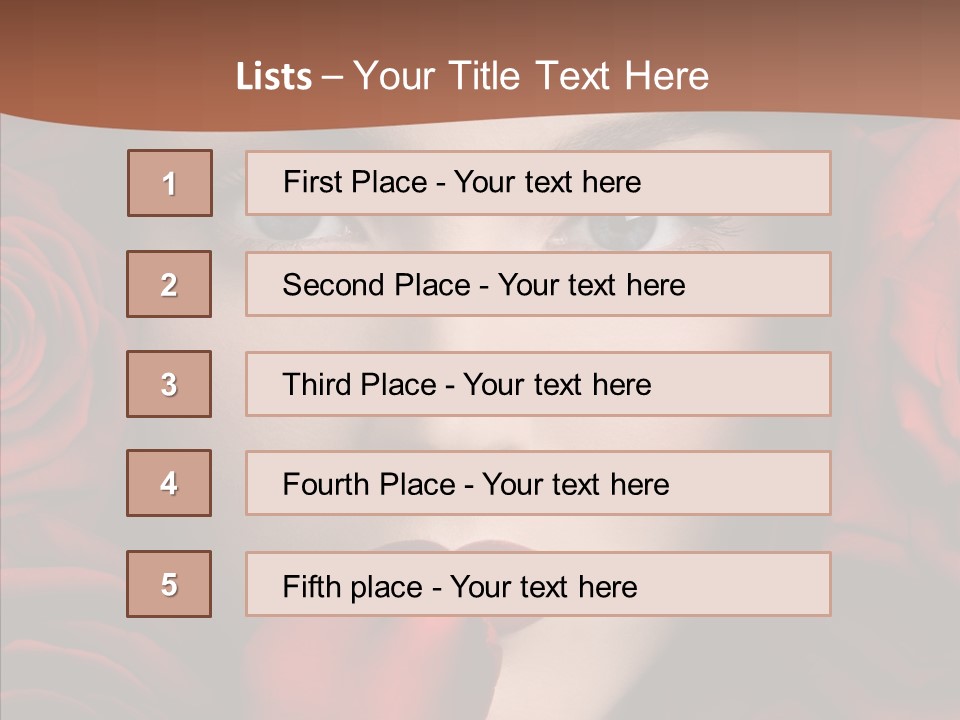Click the Your Title Text Here heading
Viewport: 960px width, 720px height.
530,76
